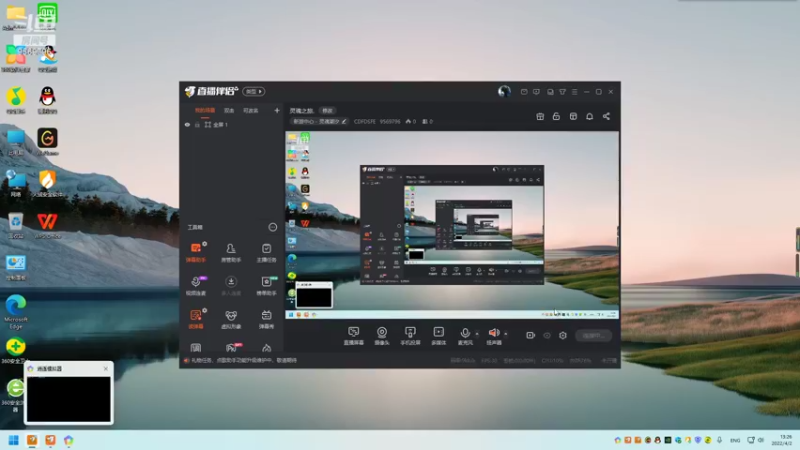Click the user avatar in the title bar

(504, 91)
